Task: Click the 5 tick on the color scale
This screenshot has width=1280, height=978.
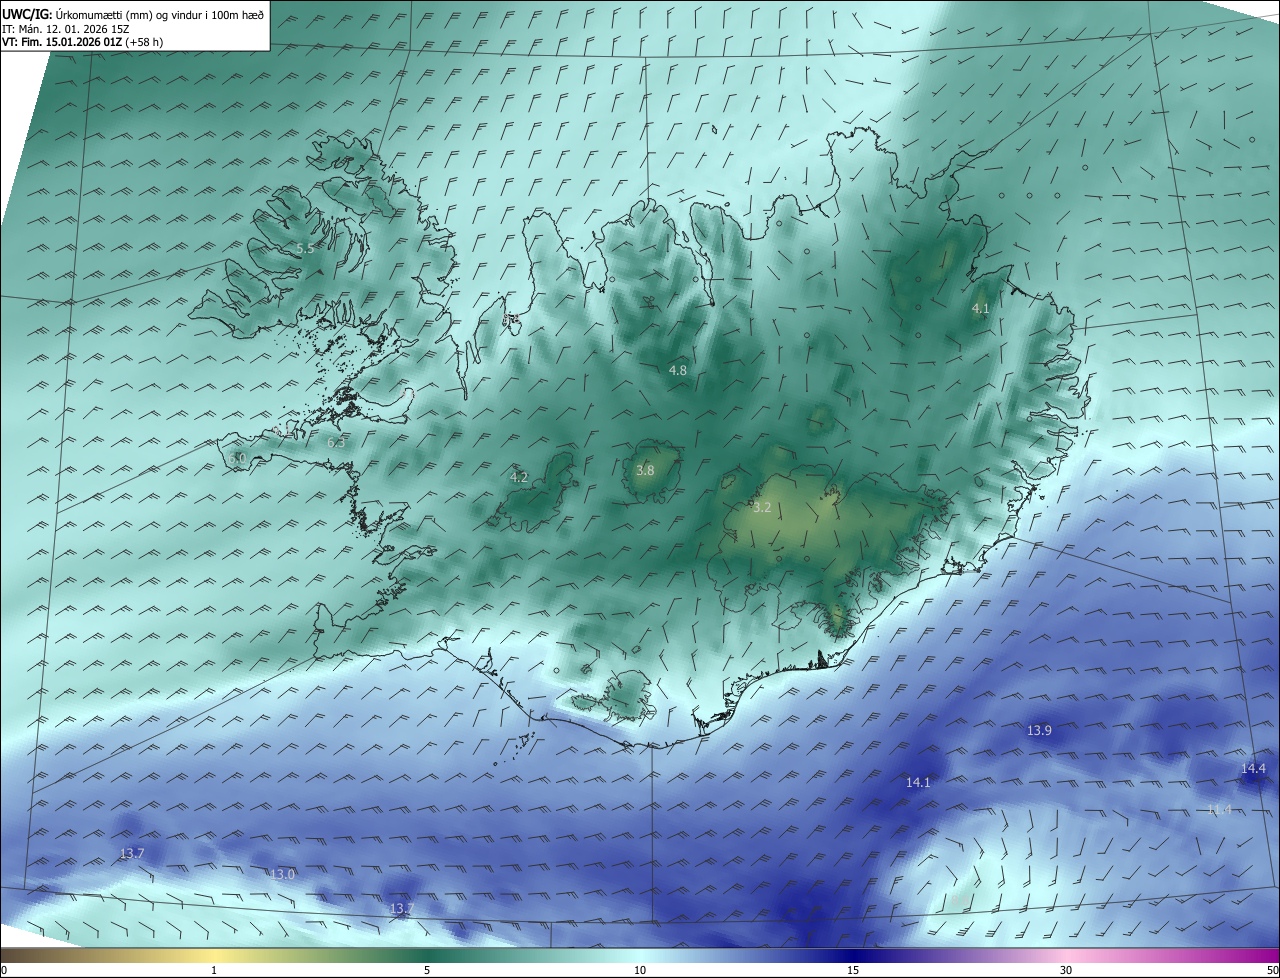Action: pos(427,970)
